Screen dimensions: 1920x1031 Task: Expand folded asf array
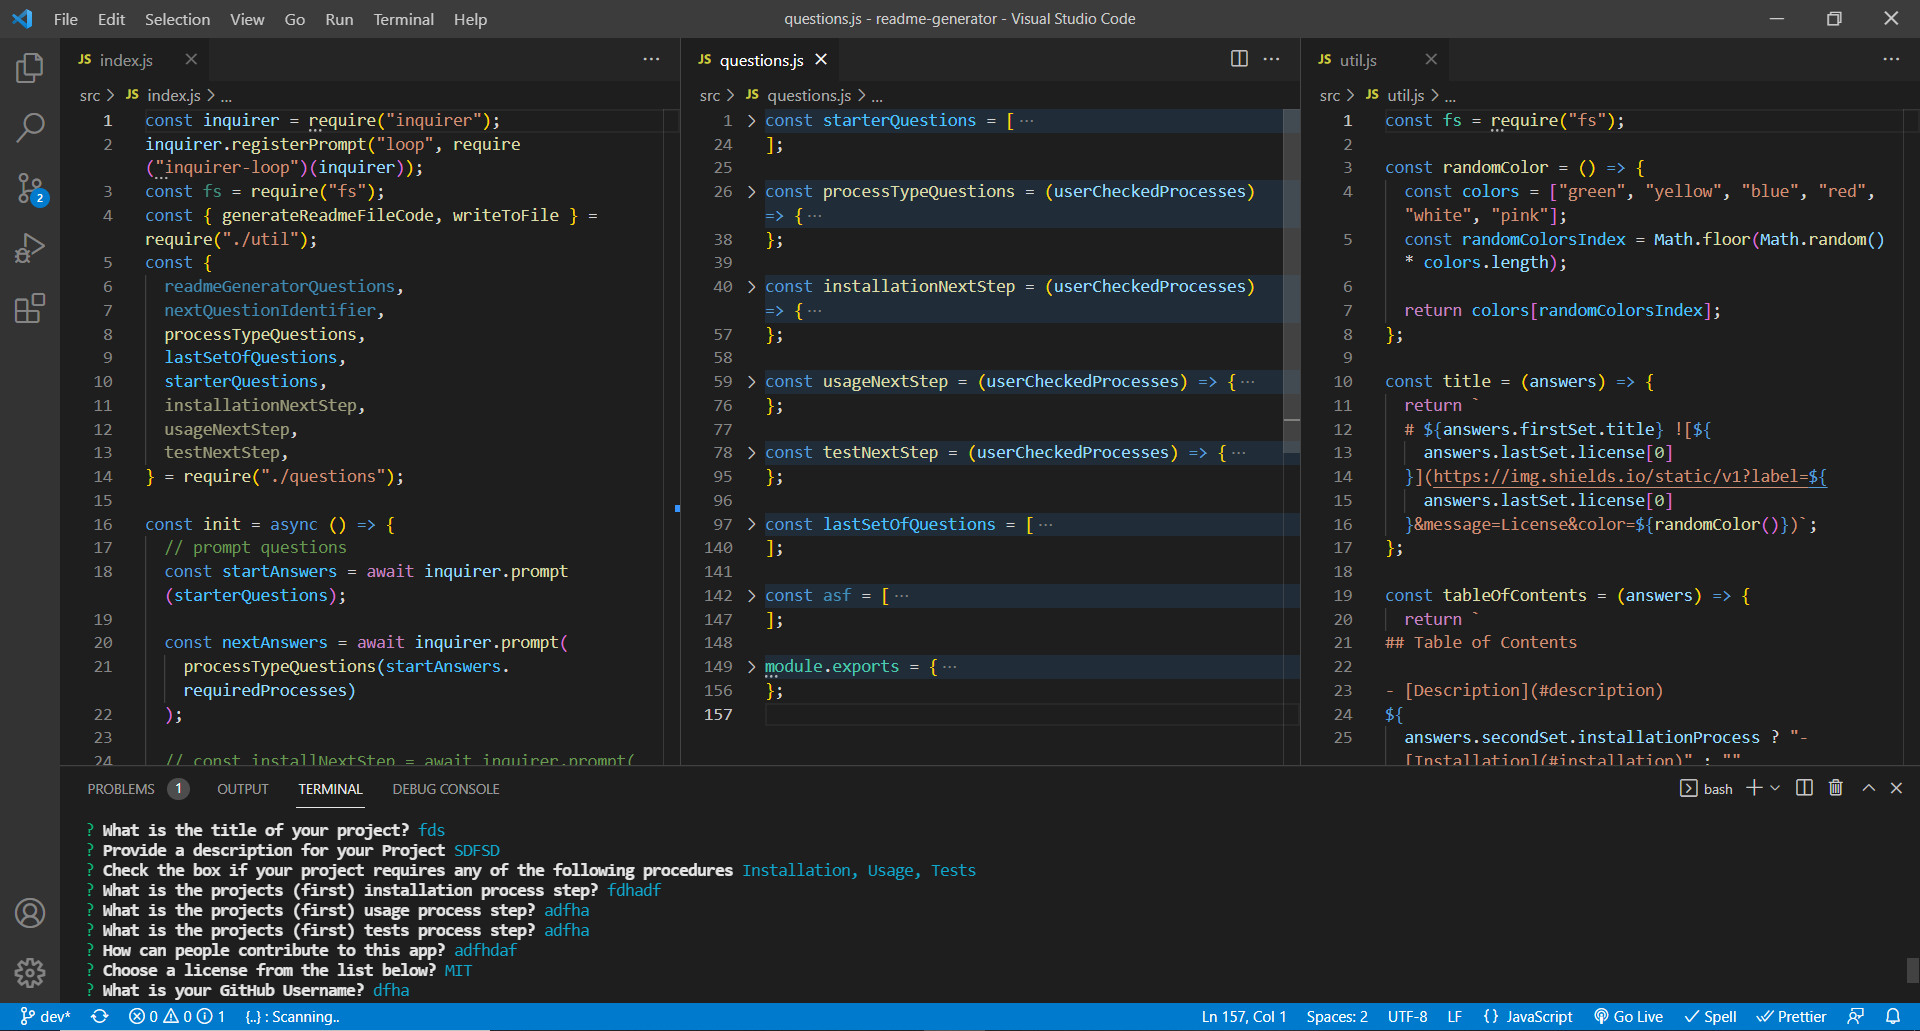[751, 596]
